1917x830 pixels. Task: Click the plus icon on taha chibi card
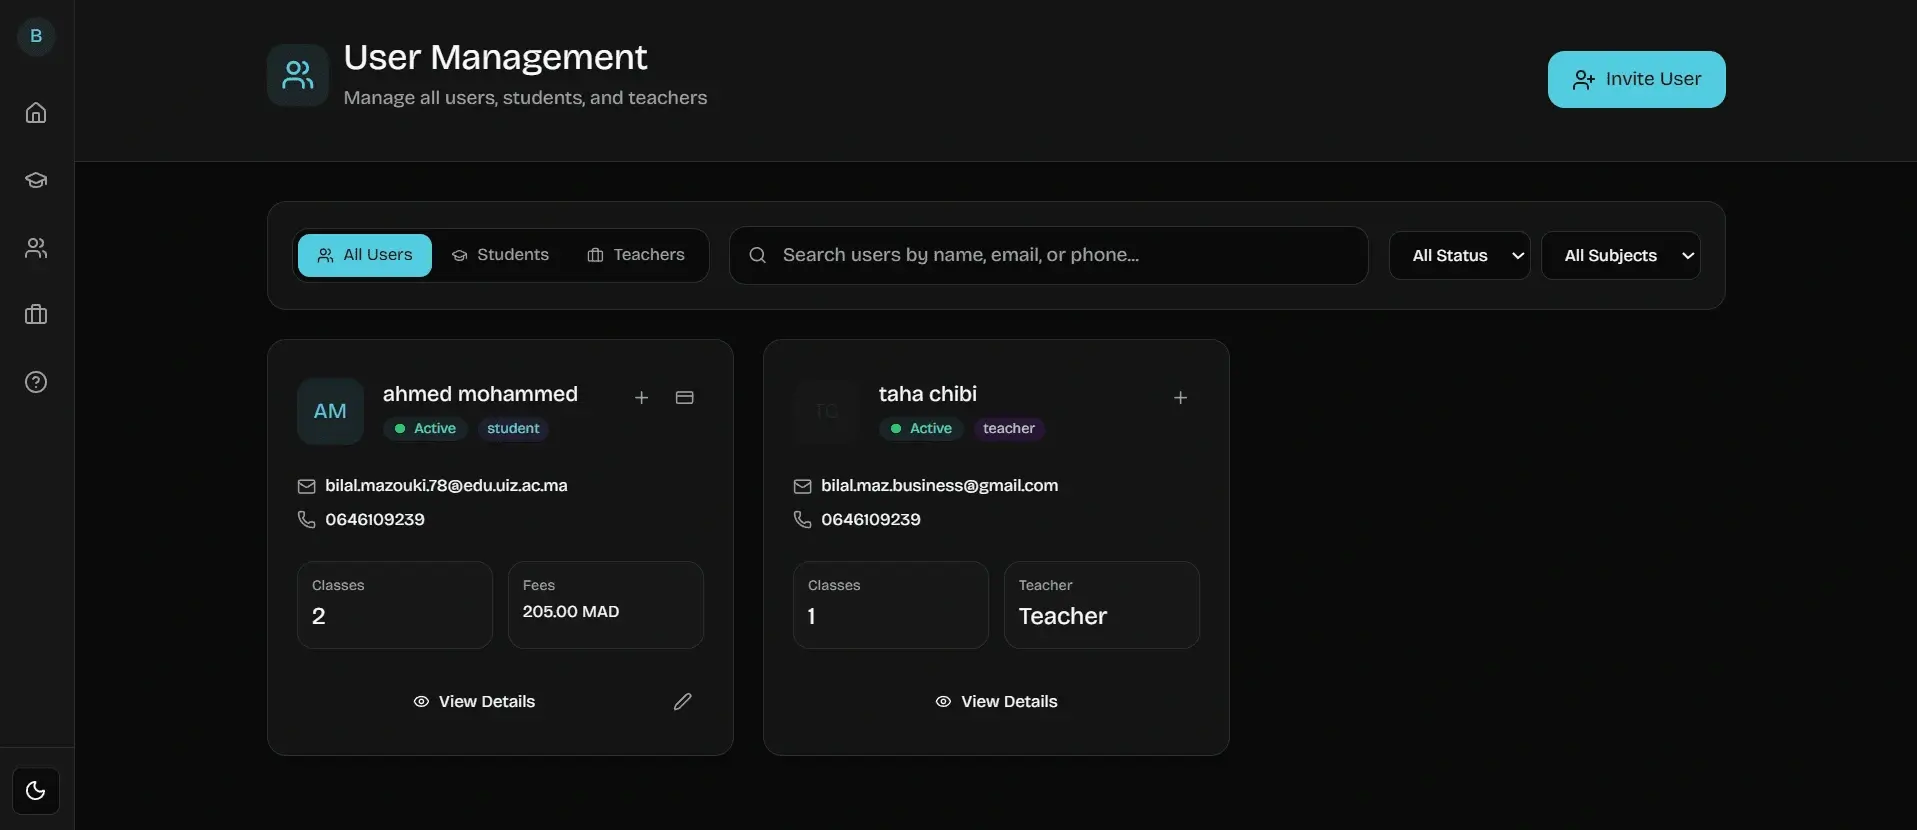pyautogui.click(x=1181, y=398)
